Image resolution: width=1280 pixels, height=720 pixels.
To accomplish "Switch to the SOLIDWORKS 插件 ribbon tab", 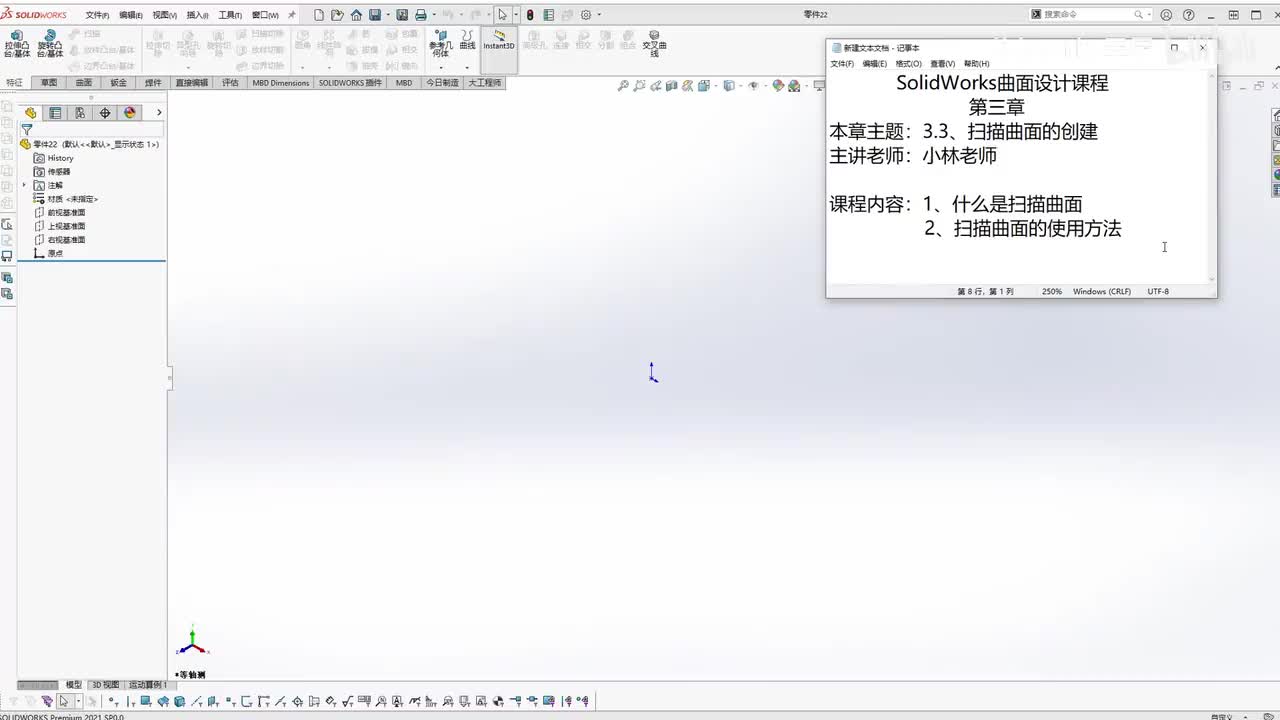I will point(351,83).
